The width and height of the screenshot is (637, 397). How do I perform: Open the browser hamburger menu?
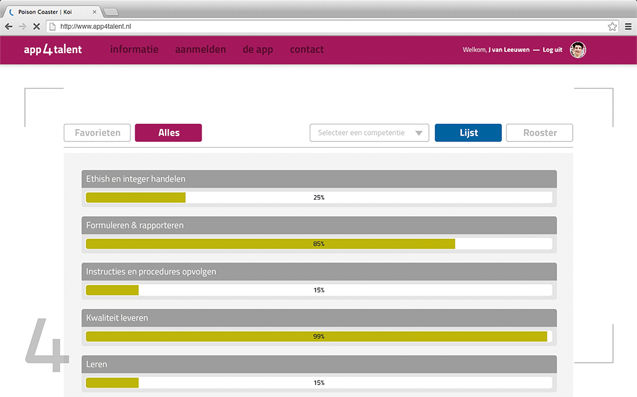point(628,26)
